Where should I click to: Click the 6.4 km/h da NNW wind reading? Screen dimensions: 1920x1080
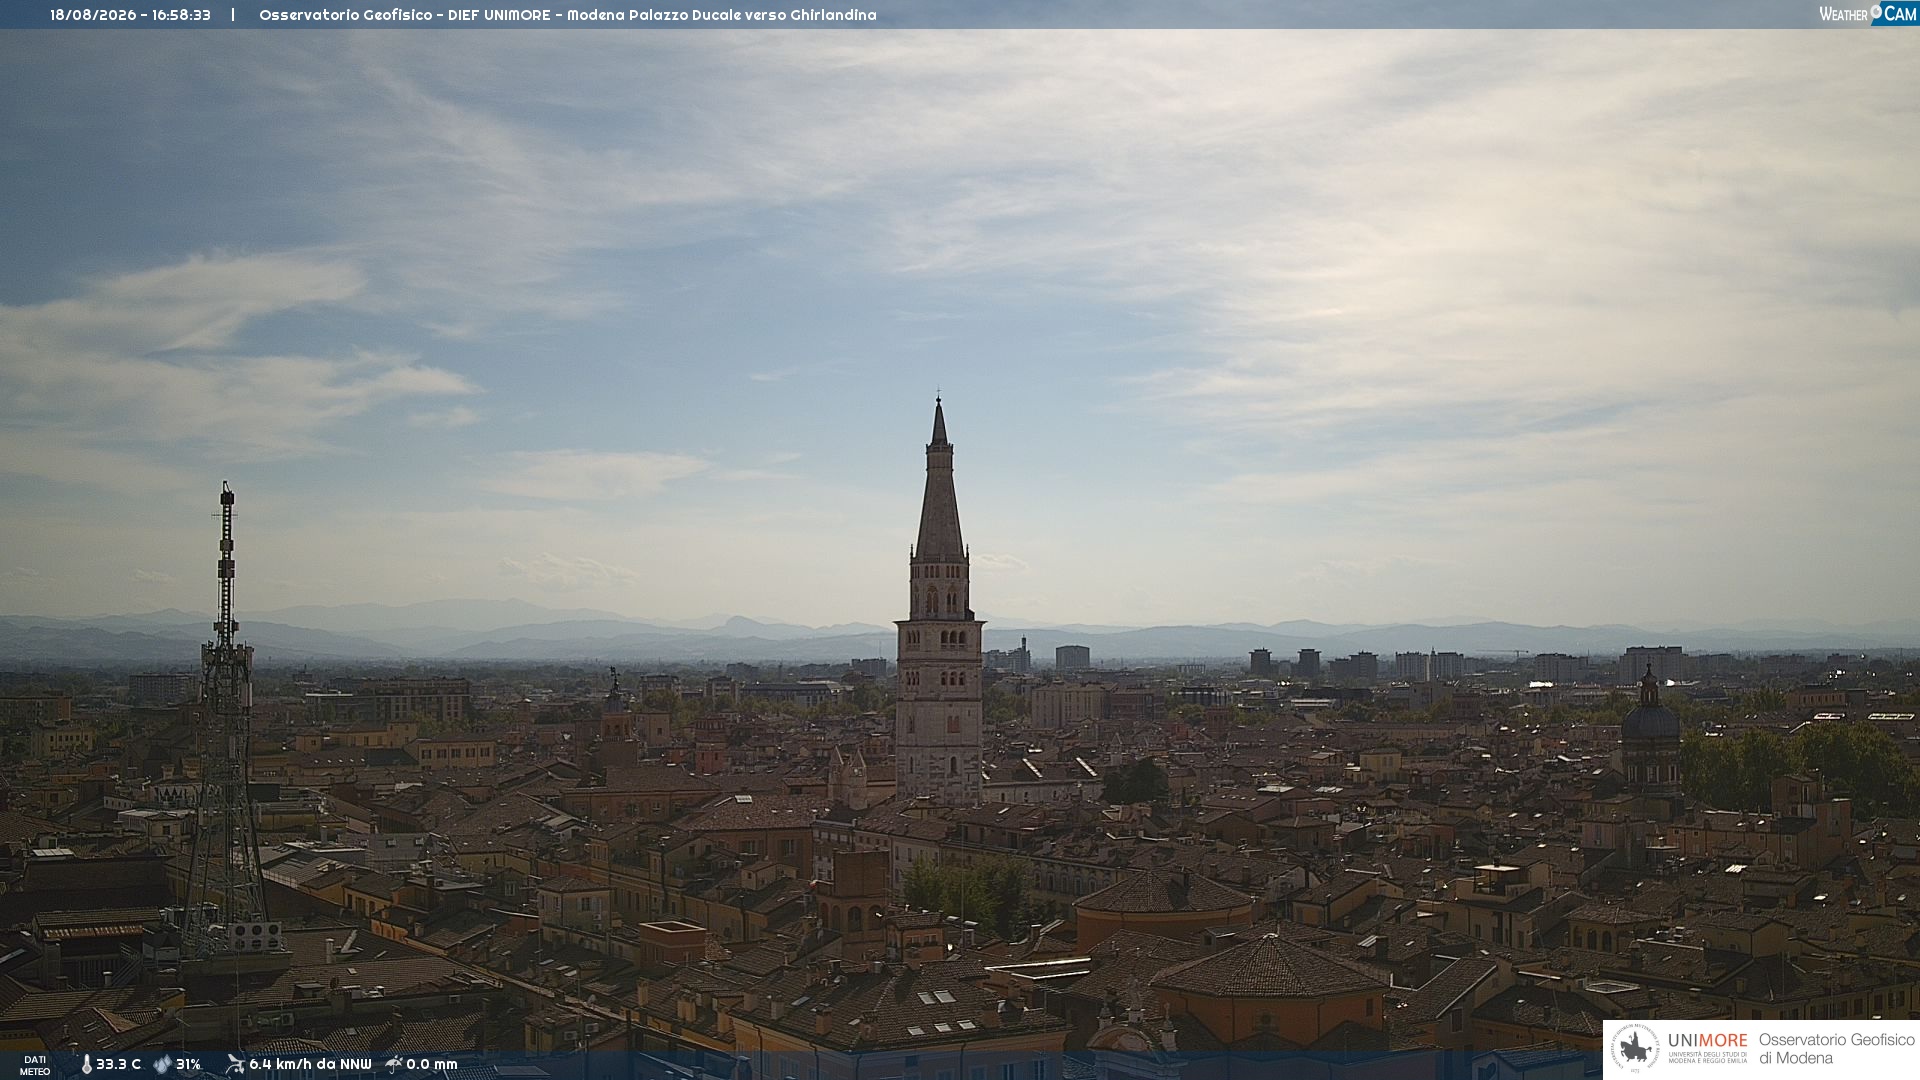310,1064
